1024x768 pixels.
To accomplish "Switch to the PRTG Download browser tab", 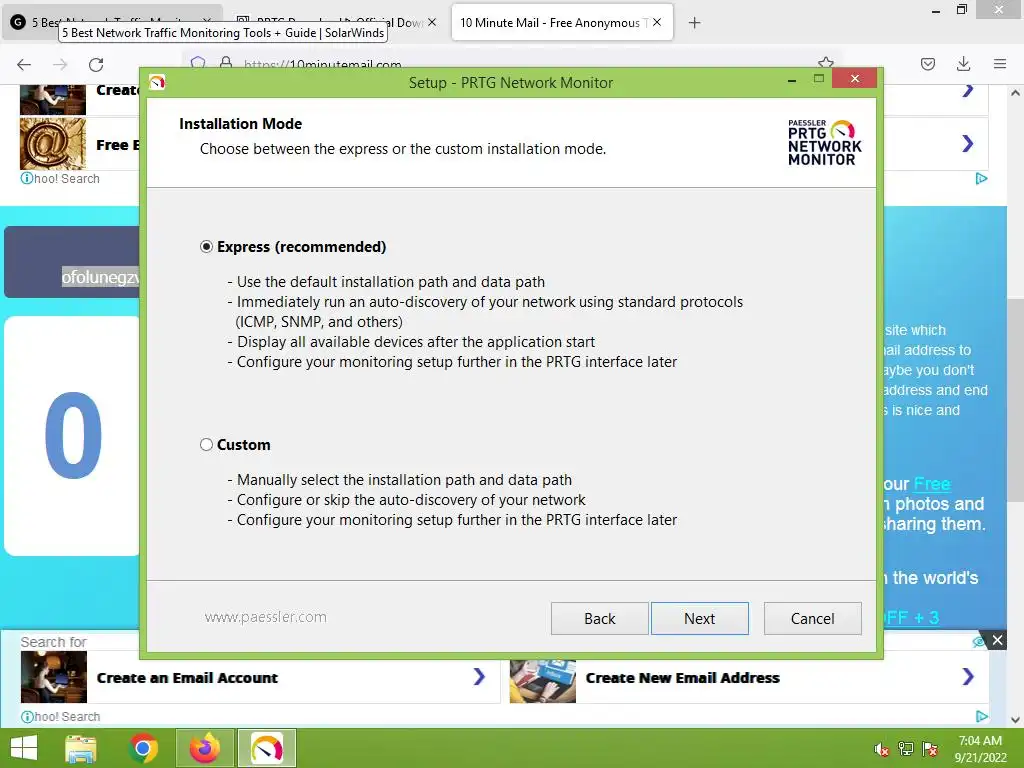I will [x=336, y=22].
